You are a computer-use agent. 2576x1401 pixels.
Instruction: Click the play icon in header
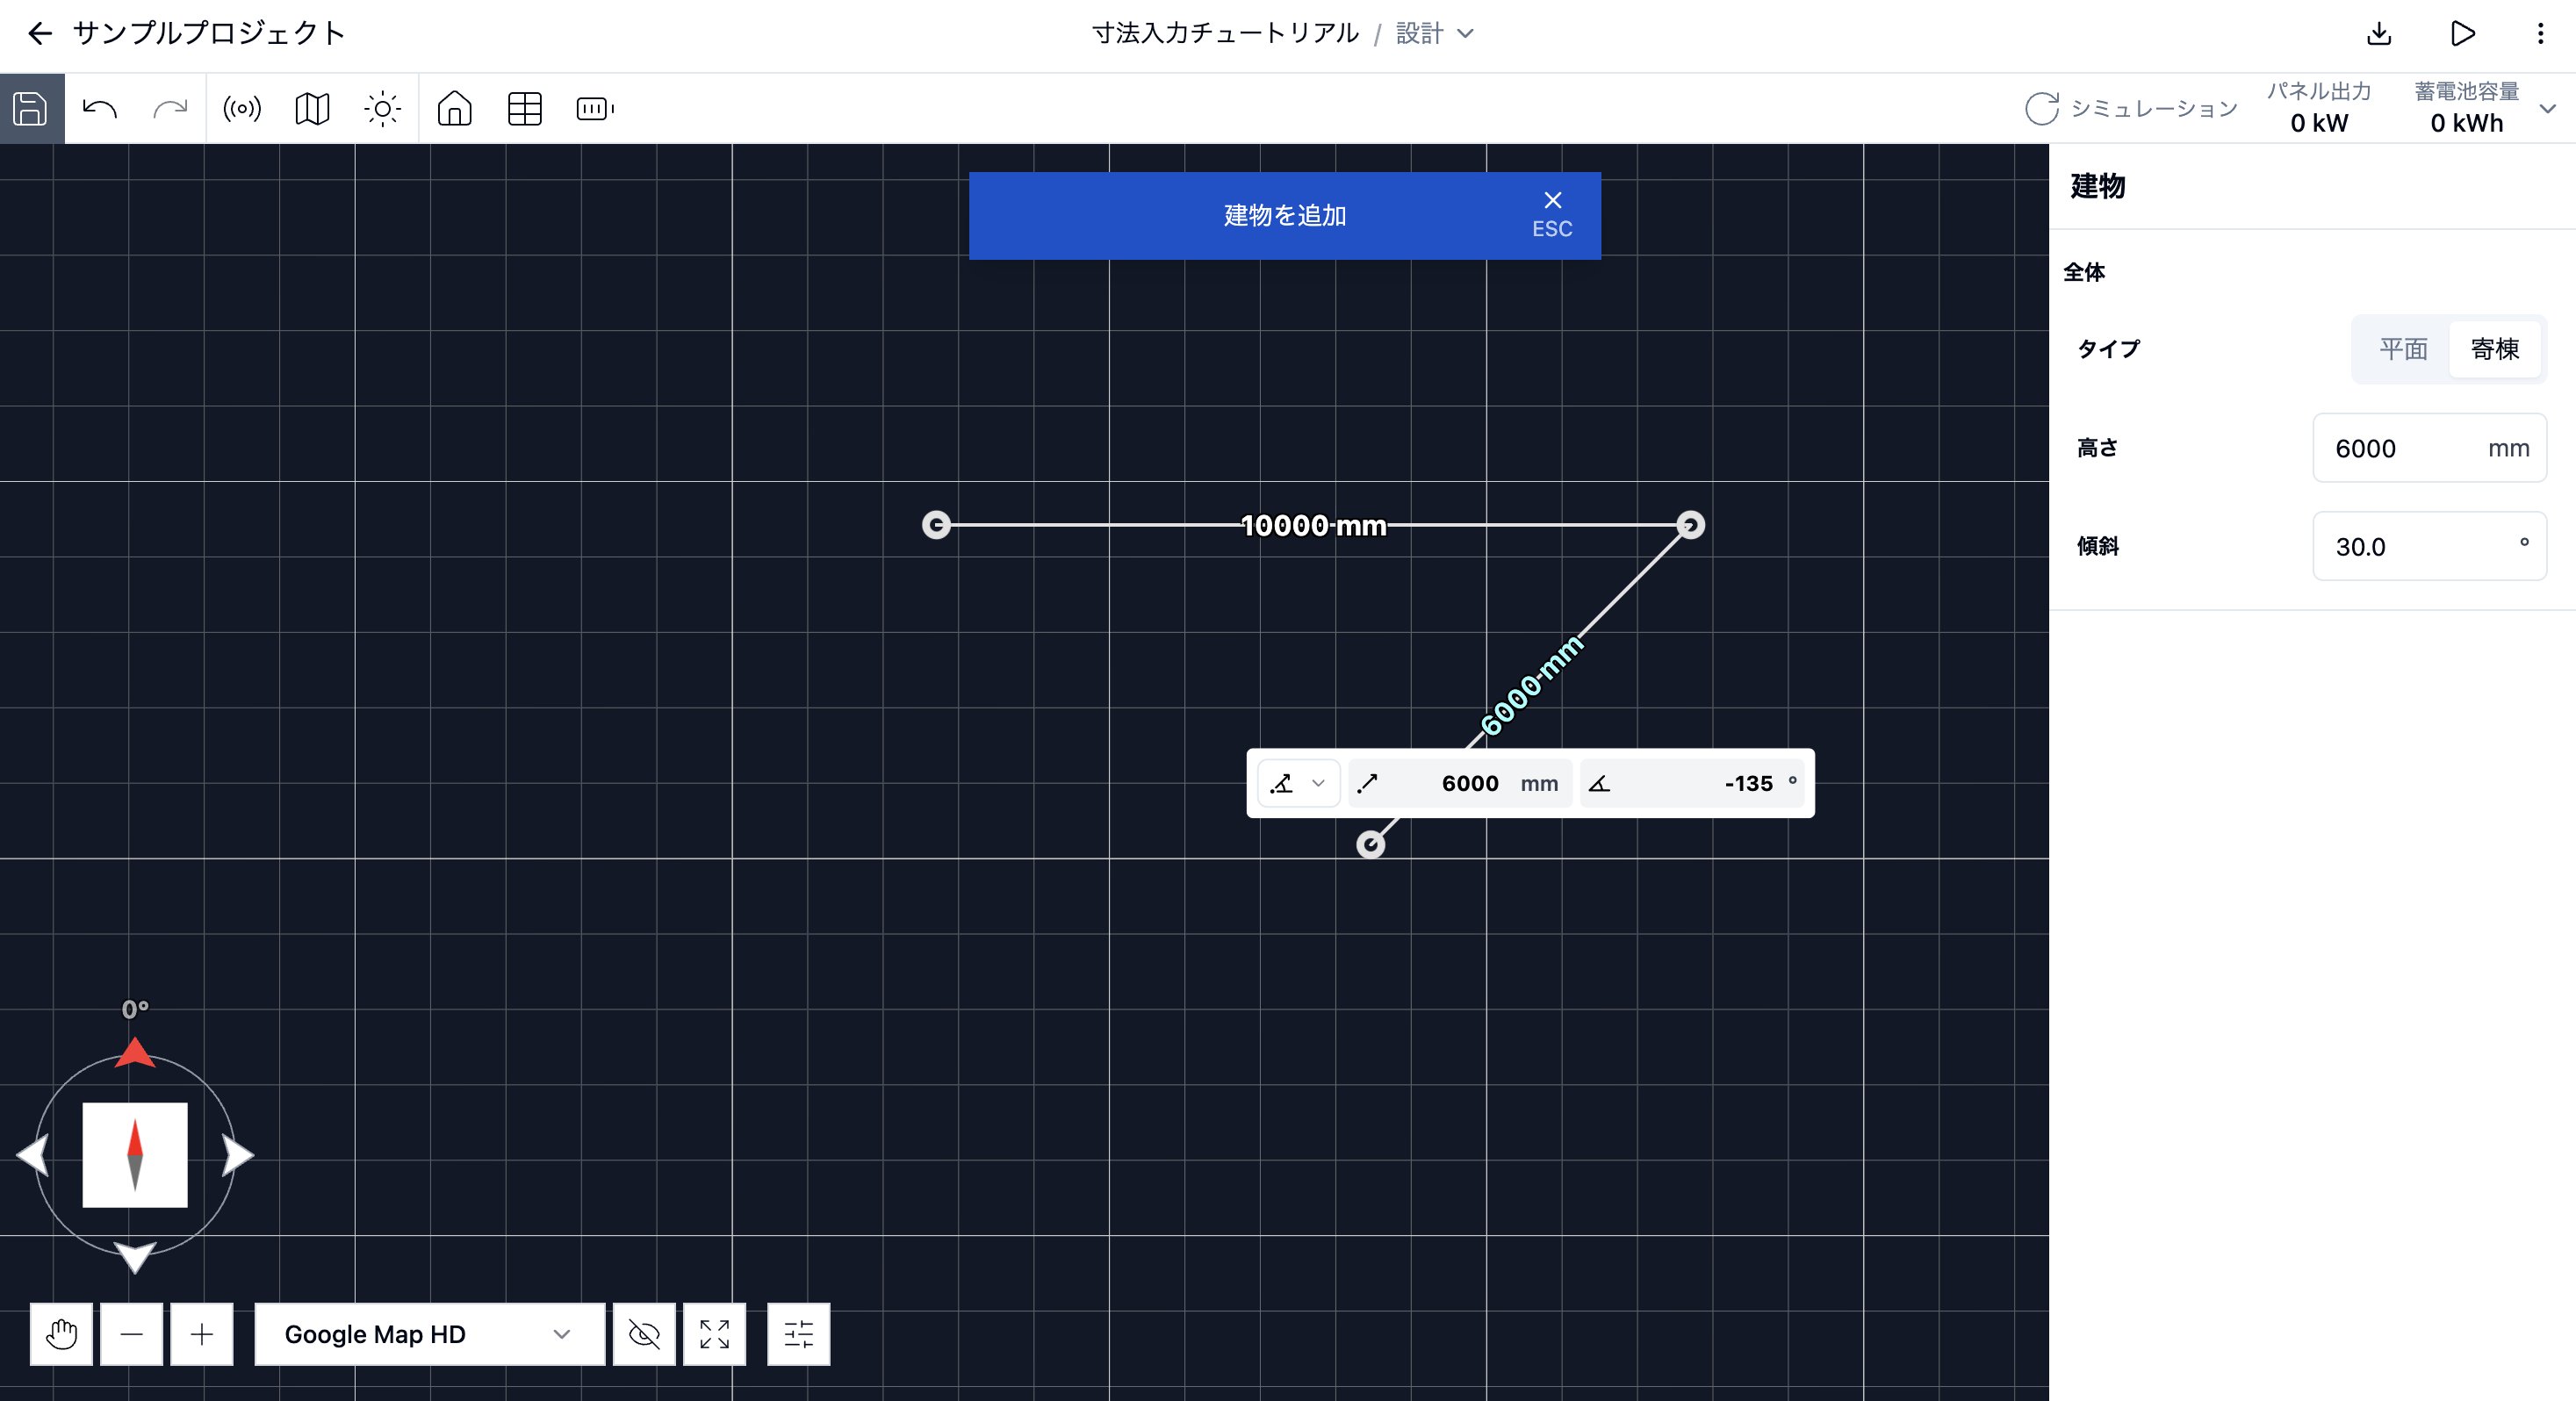coord(2462,34)
